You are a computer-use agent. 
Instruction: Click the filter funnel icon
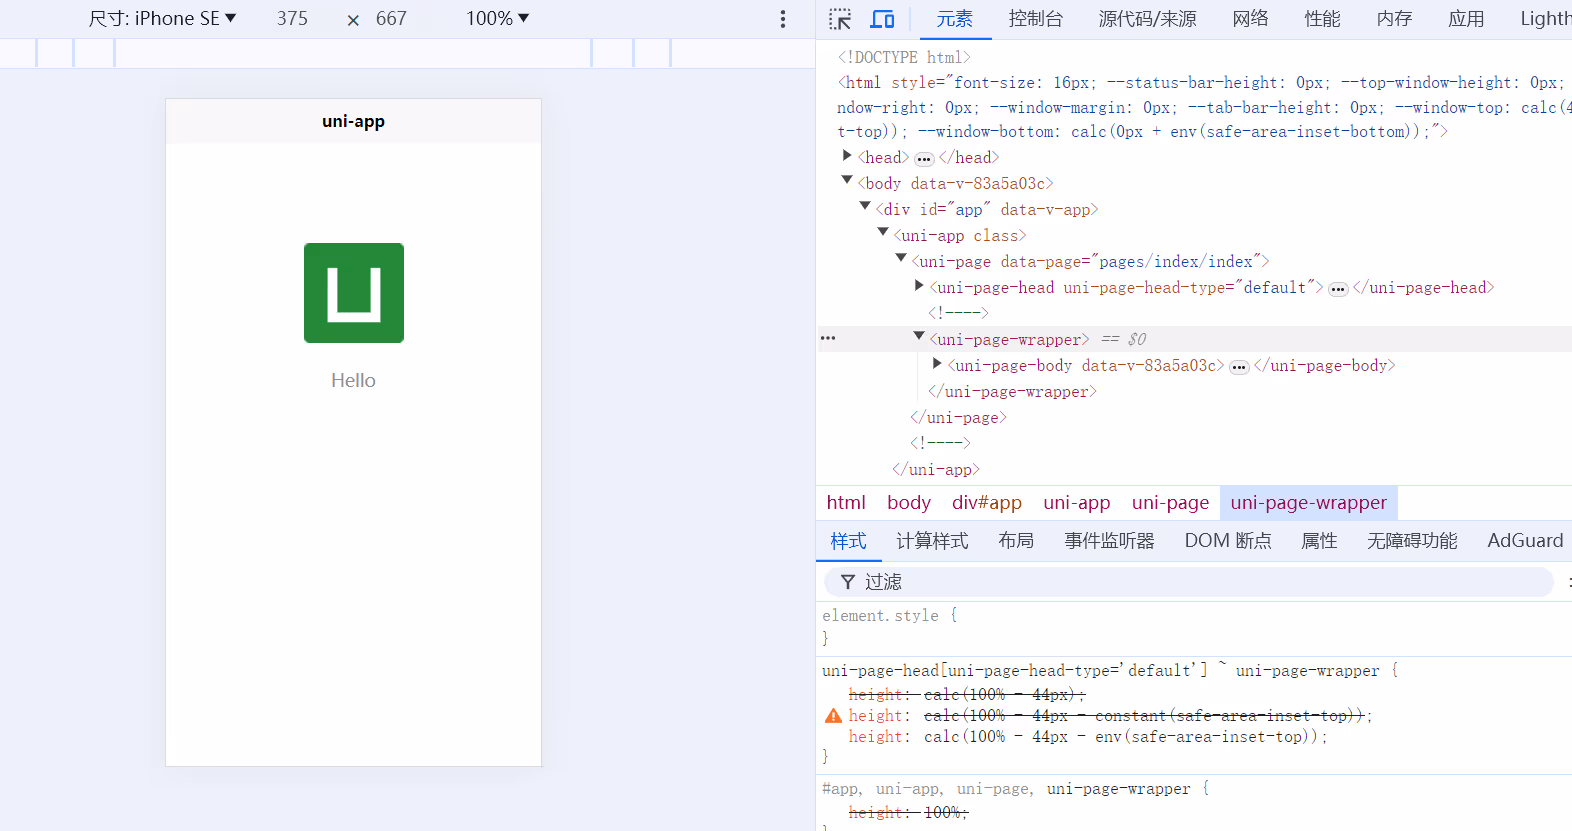[x=848, y=582]
